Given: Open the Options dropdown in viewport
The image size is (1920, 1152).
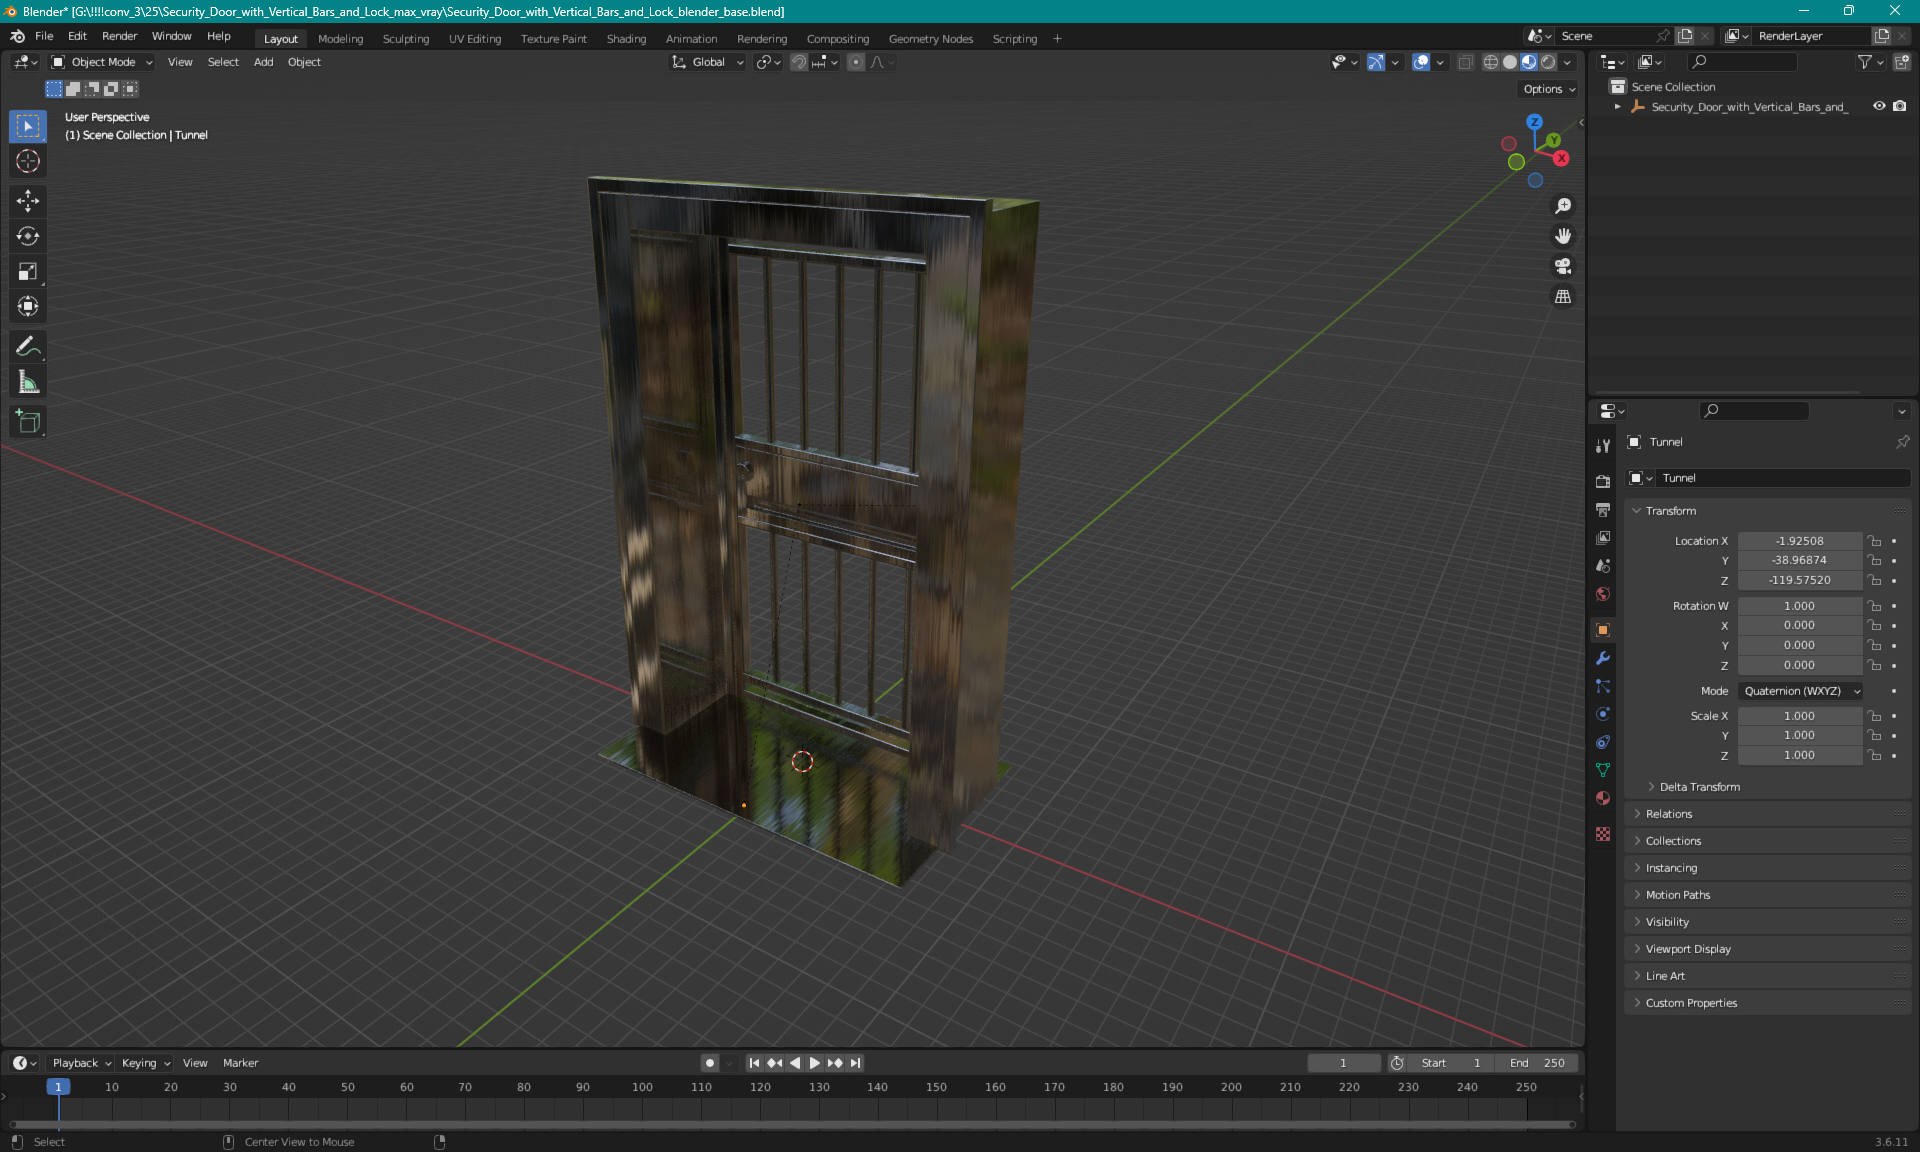Looking at the screenshot, I should [1549, 89].
